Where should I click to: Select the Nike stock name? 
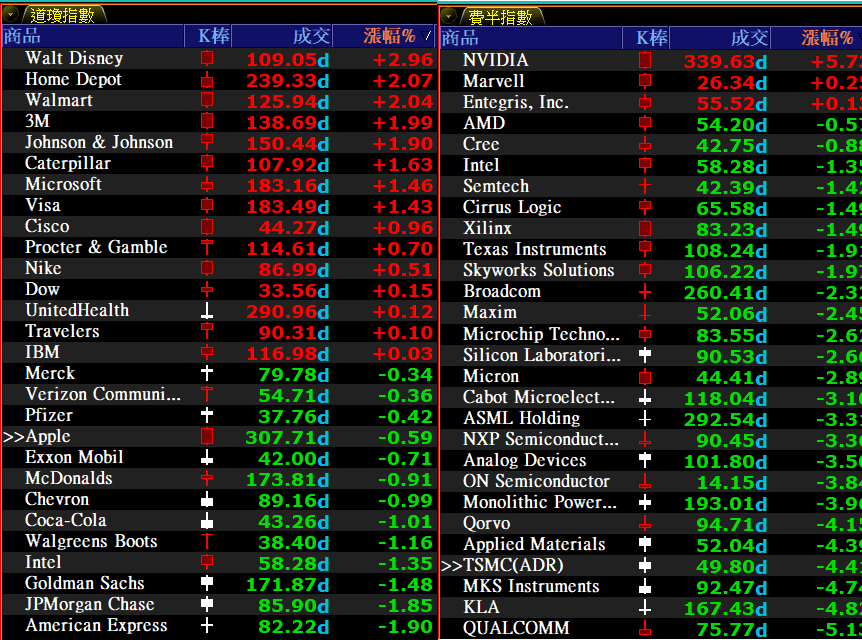[x=43, y=268]
